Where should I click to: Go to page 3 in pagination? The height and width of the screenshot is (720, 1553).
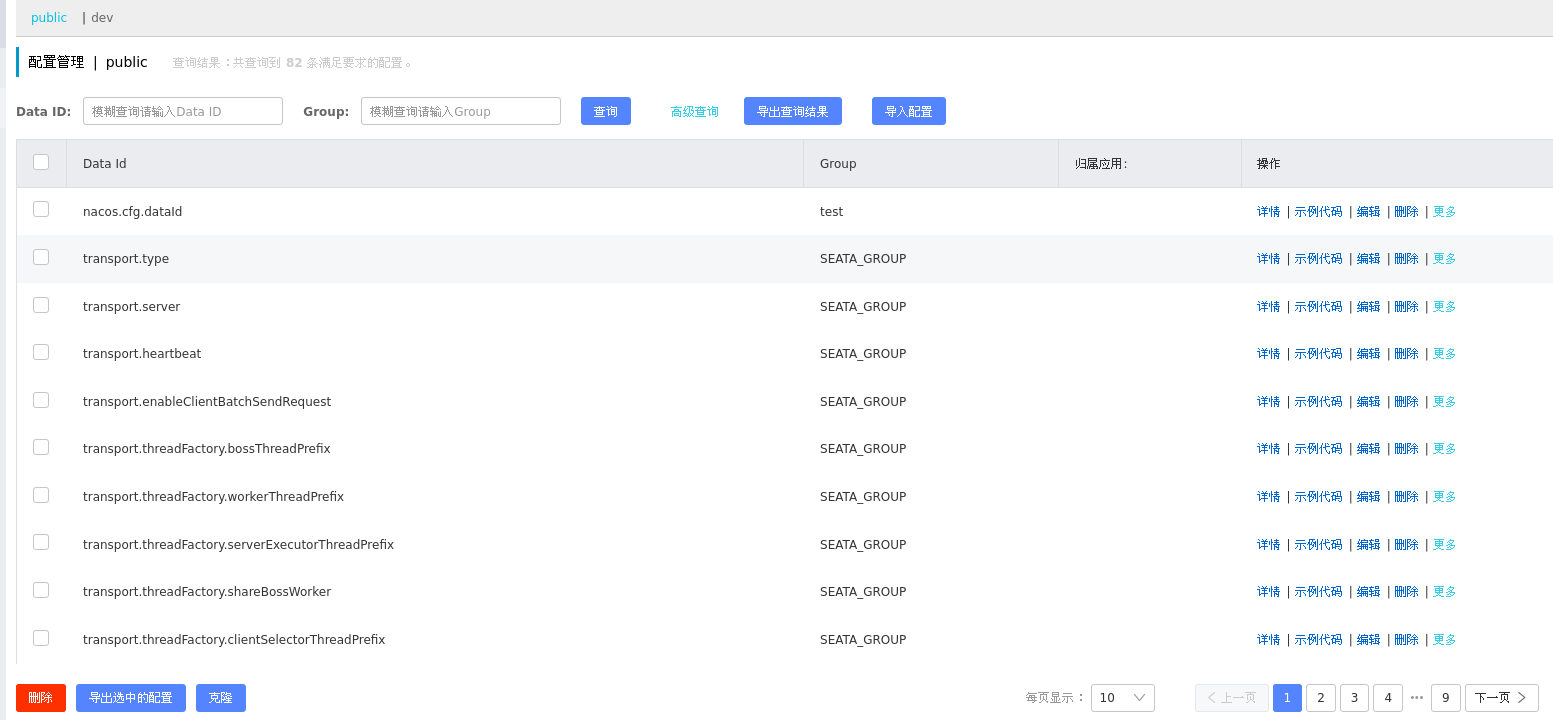coord(1354,697)
